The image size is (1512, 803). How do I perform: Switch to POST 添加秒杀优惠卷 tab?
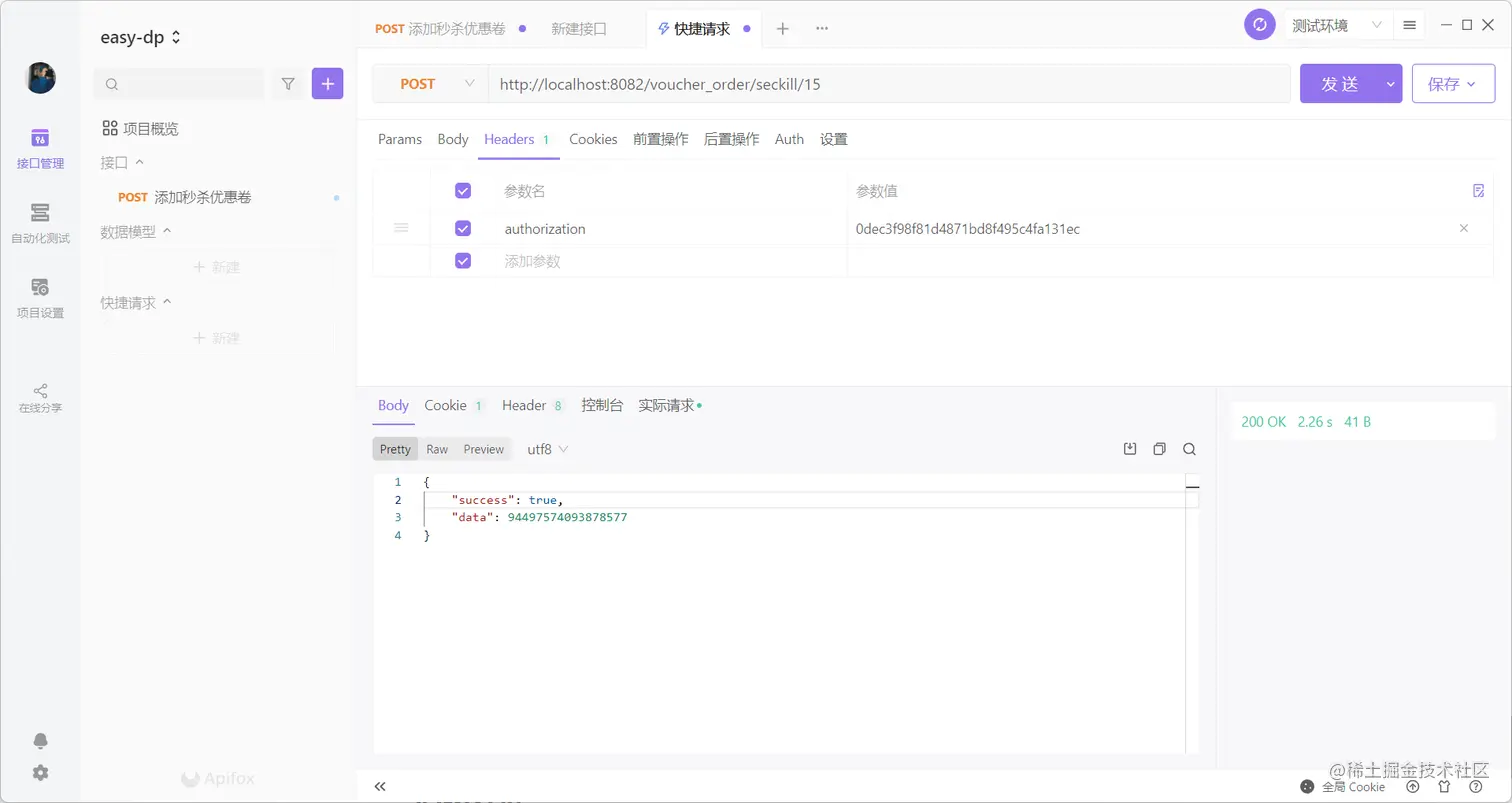point(450,29)
